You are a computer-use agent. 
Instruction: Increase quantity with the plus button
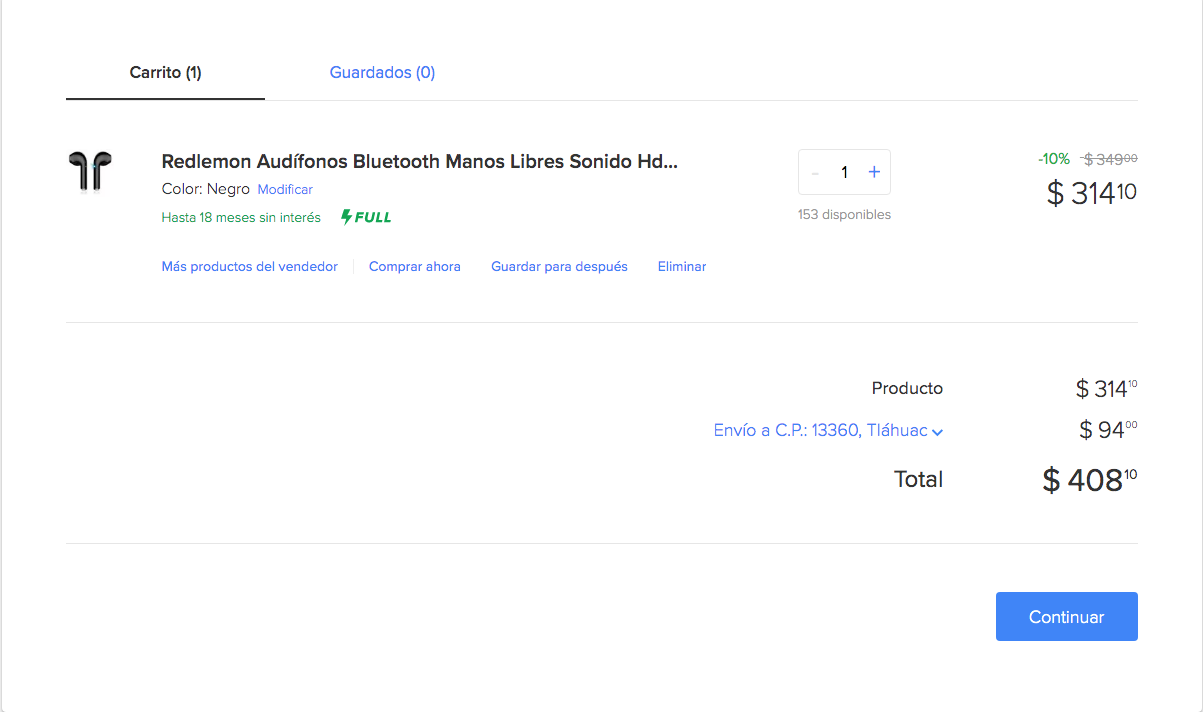[x=874, y=172]
